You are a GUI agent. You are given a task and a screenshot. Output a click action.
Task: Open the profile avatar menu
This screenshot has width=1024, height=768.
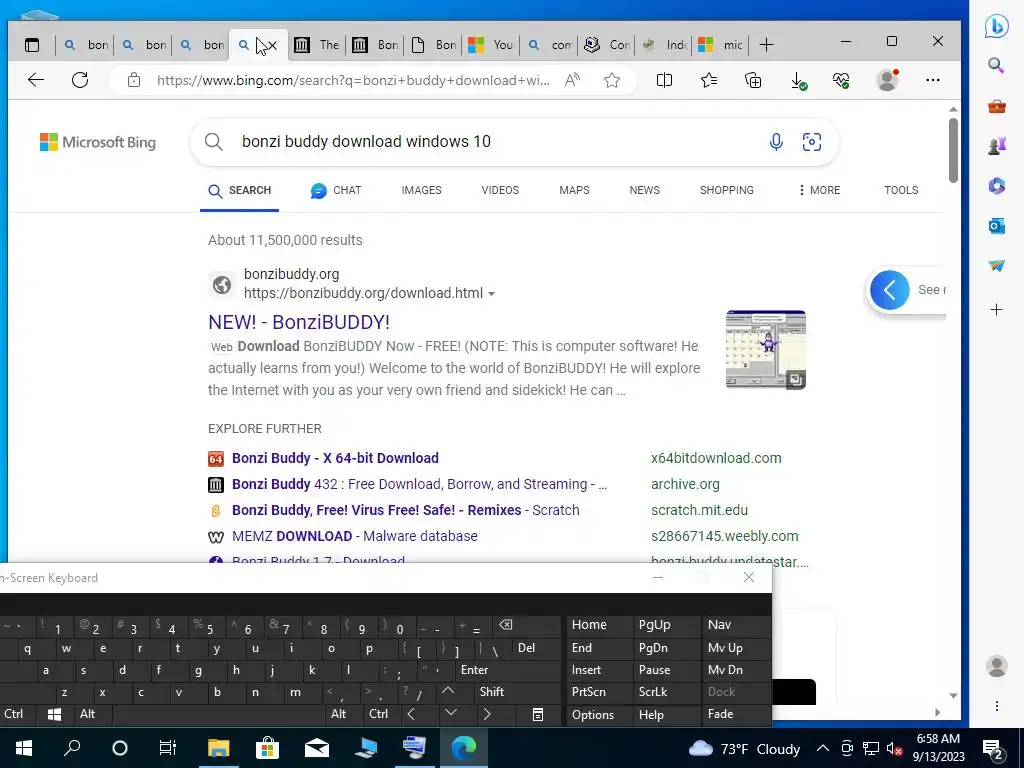click(888, 80)
